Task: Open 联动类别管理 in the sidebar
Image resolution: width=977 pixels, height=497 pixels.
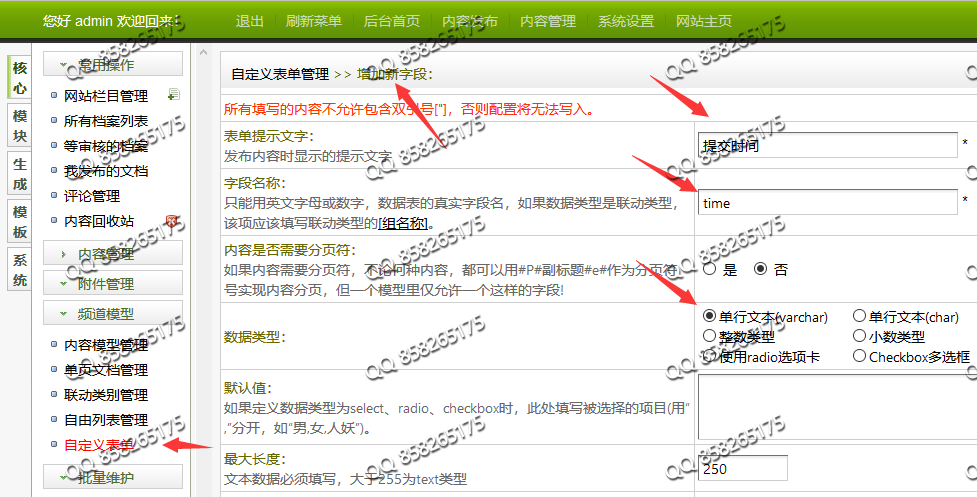Action: click(x=106, y=395)
